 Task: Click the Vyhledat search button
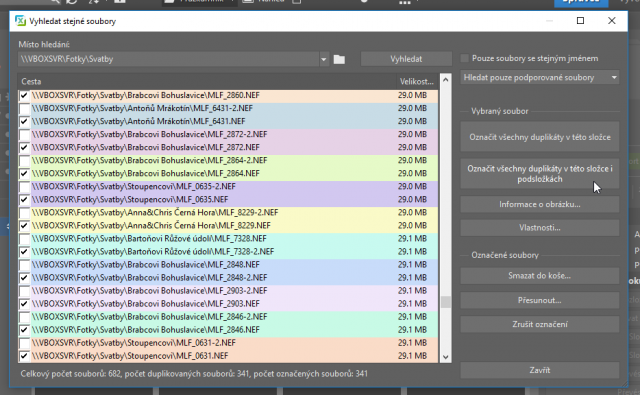406,59
